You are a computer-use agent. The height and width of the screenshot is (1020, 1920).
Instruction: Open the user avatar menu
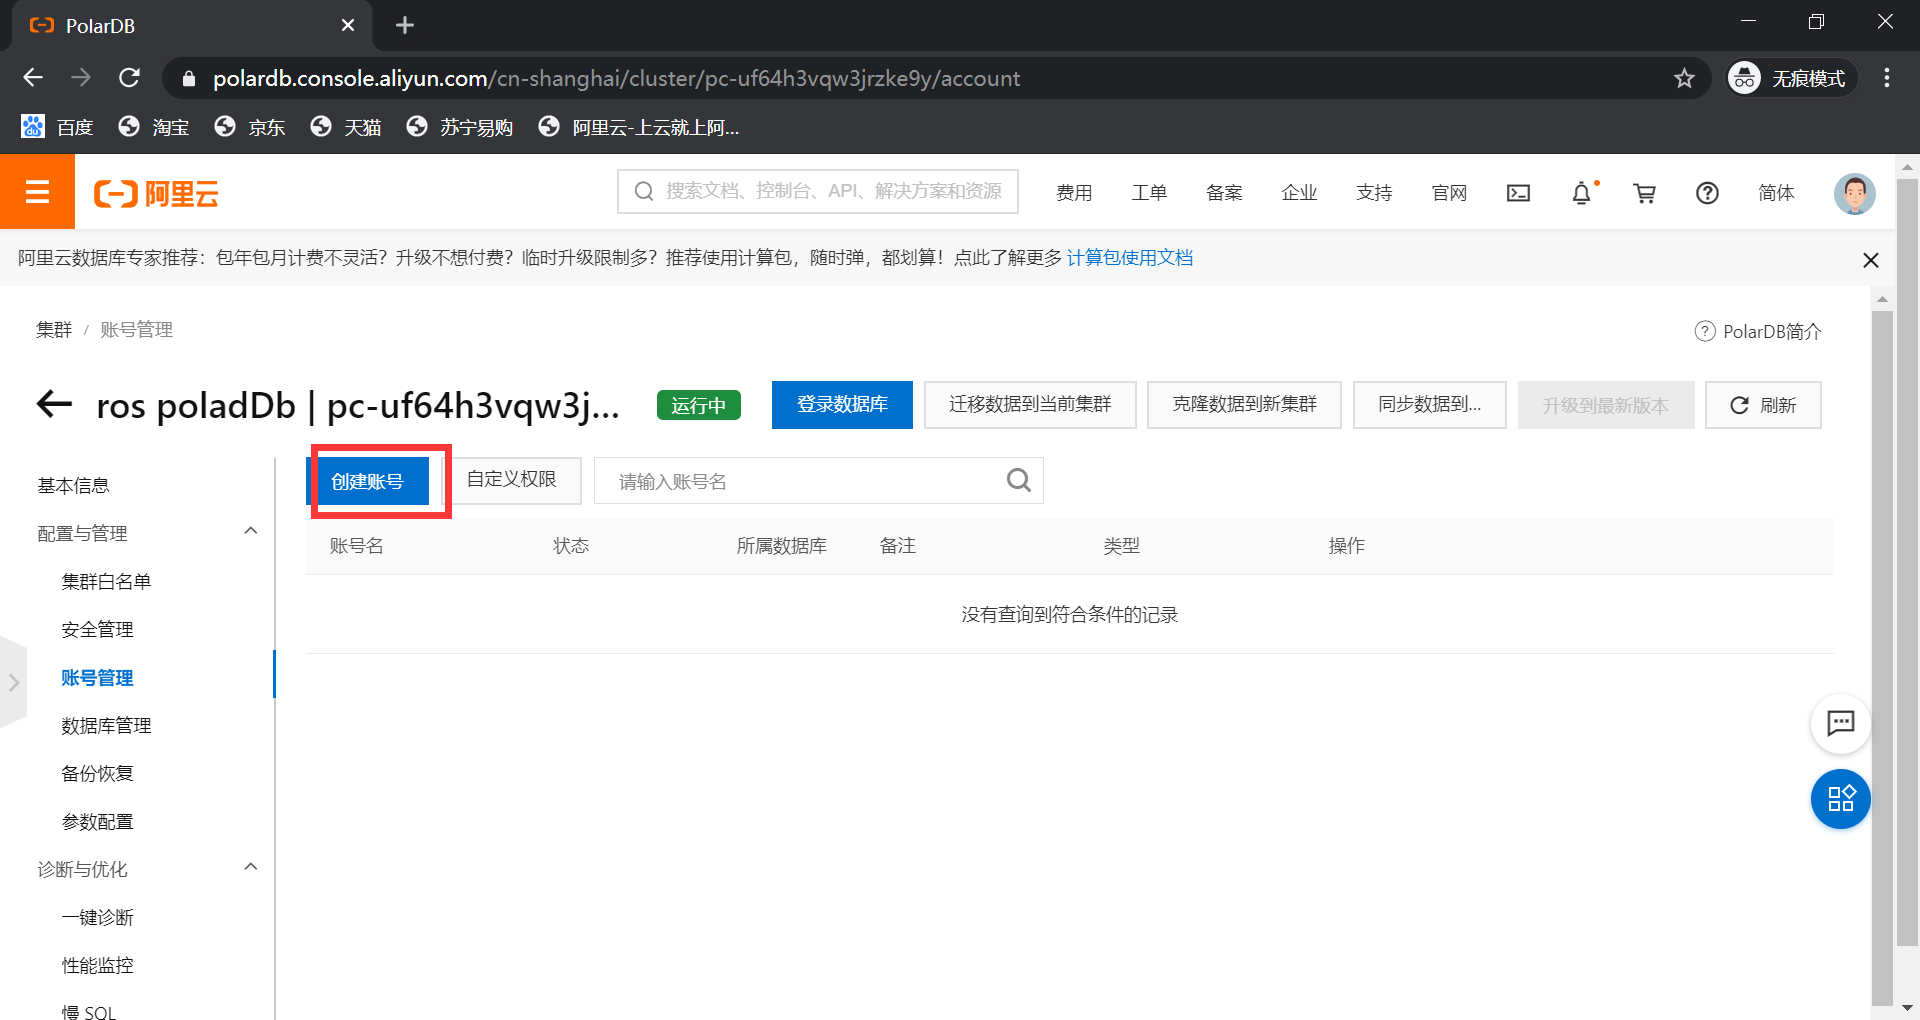click(1854, 193)
